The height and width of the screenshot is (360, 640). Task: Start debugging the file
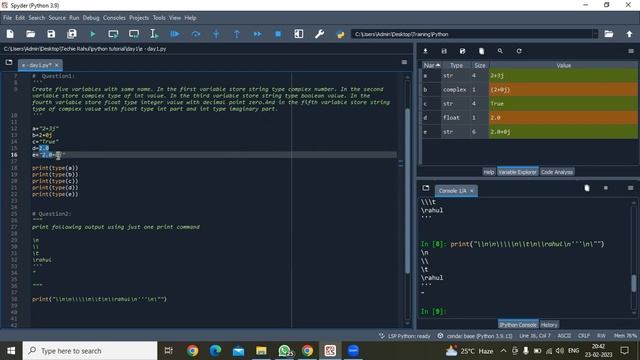(175, 34)
